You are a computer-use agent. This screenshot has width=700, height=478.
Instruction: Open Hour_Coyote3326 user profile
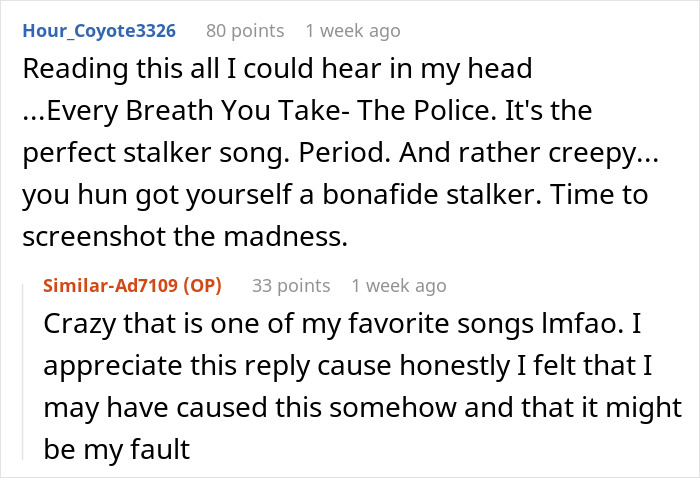coord(99,31)
